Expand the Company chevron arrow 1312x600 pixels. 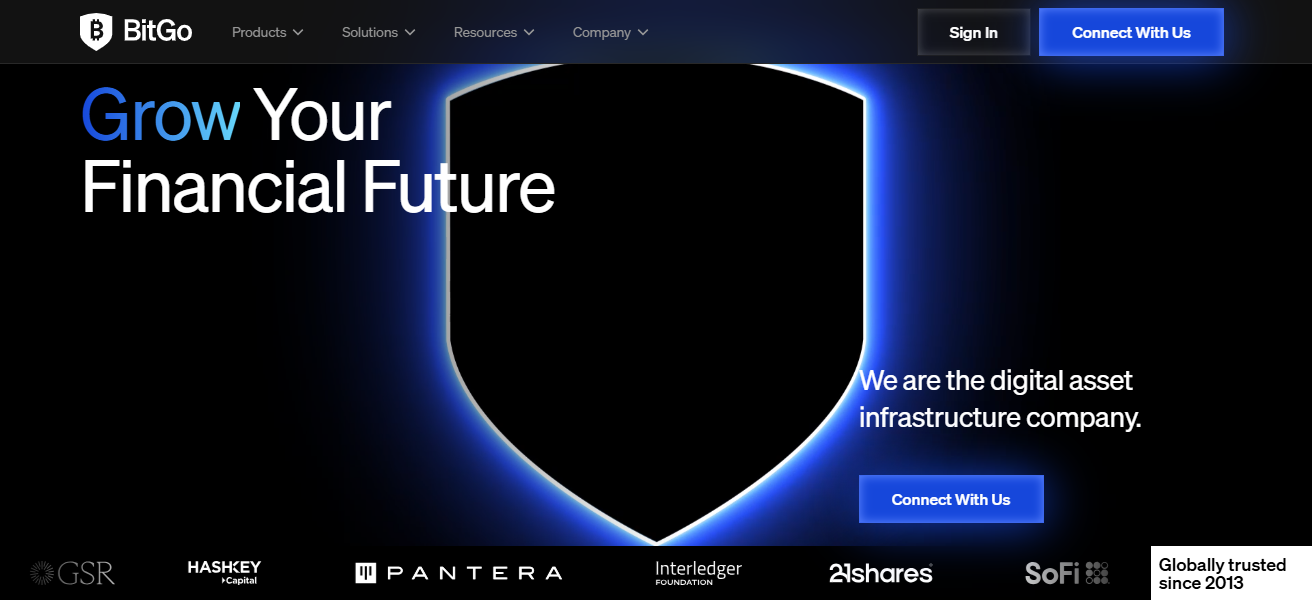(643, 33)
